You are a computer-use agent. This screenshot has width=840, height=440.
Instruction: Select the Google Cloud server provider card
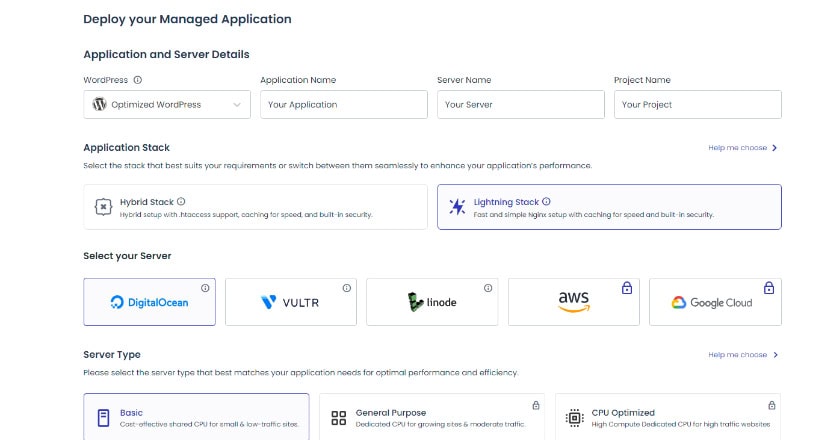[715, 302]
